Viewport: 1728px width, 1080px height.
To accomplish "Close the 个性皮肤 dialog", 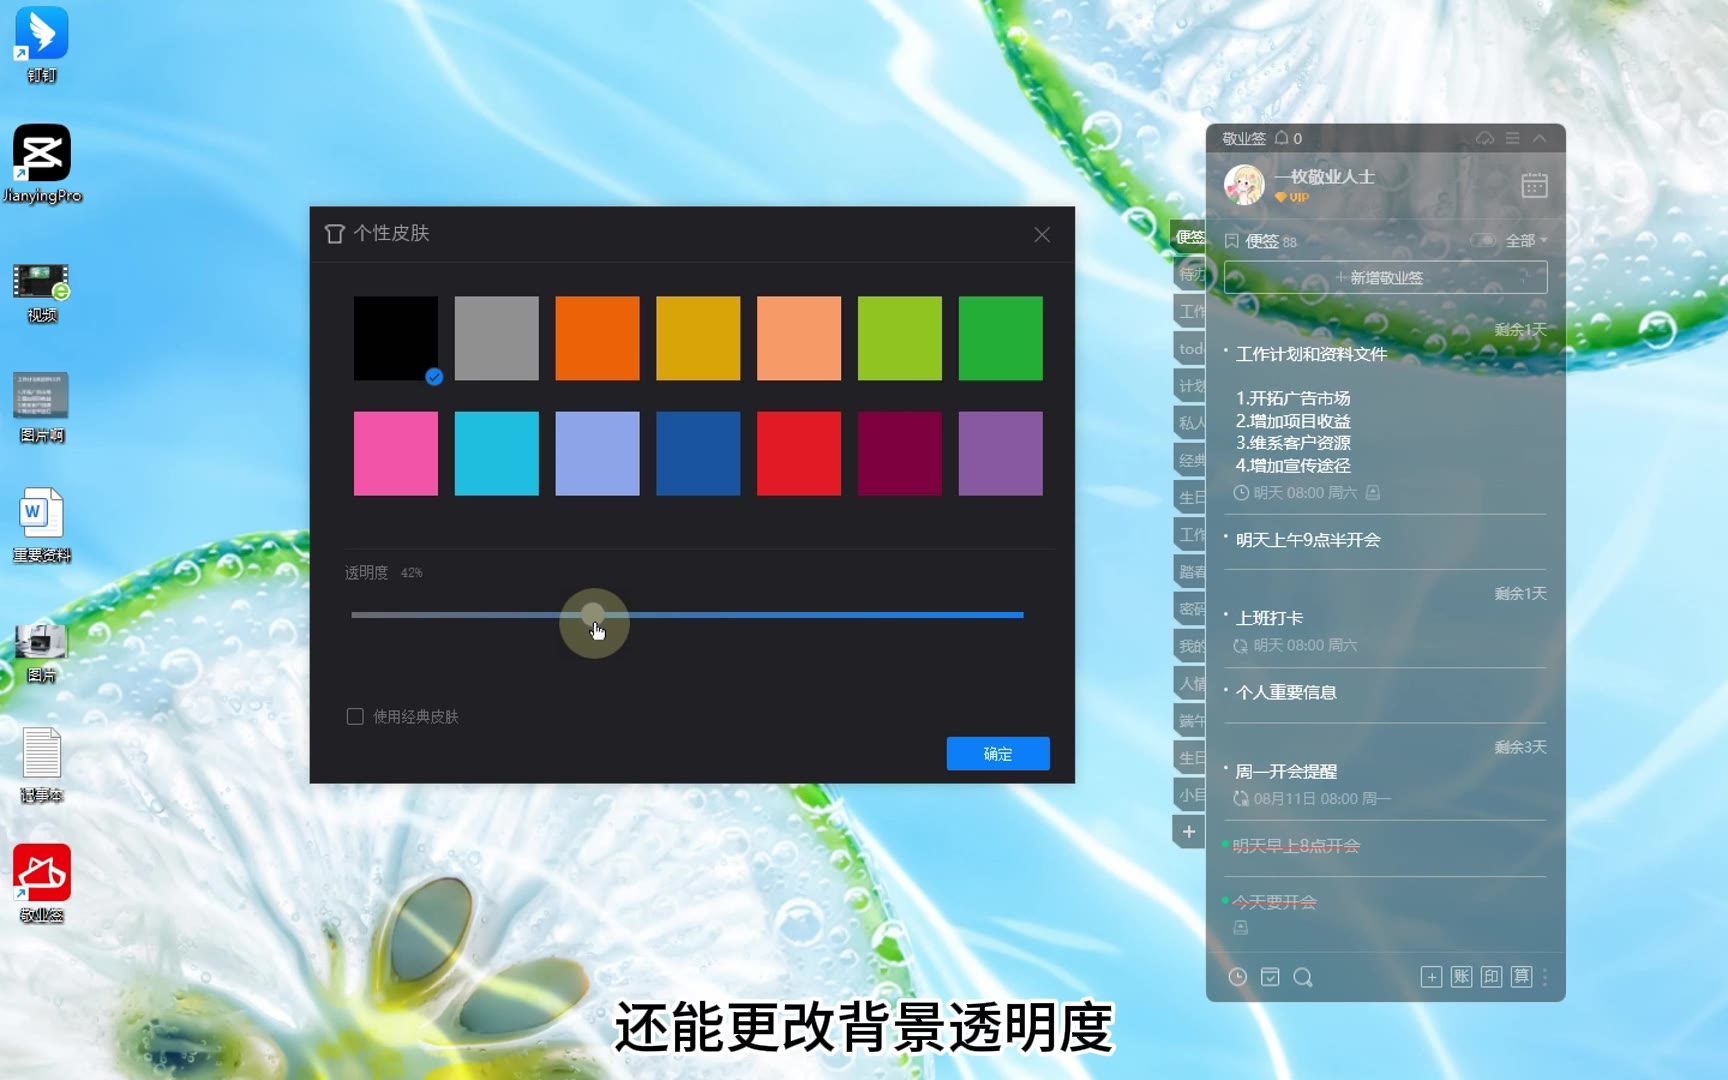I will (1042, 234).
